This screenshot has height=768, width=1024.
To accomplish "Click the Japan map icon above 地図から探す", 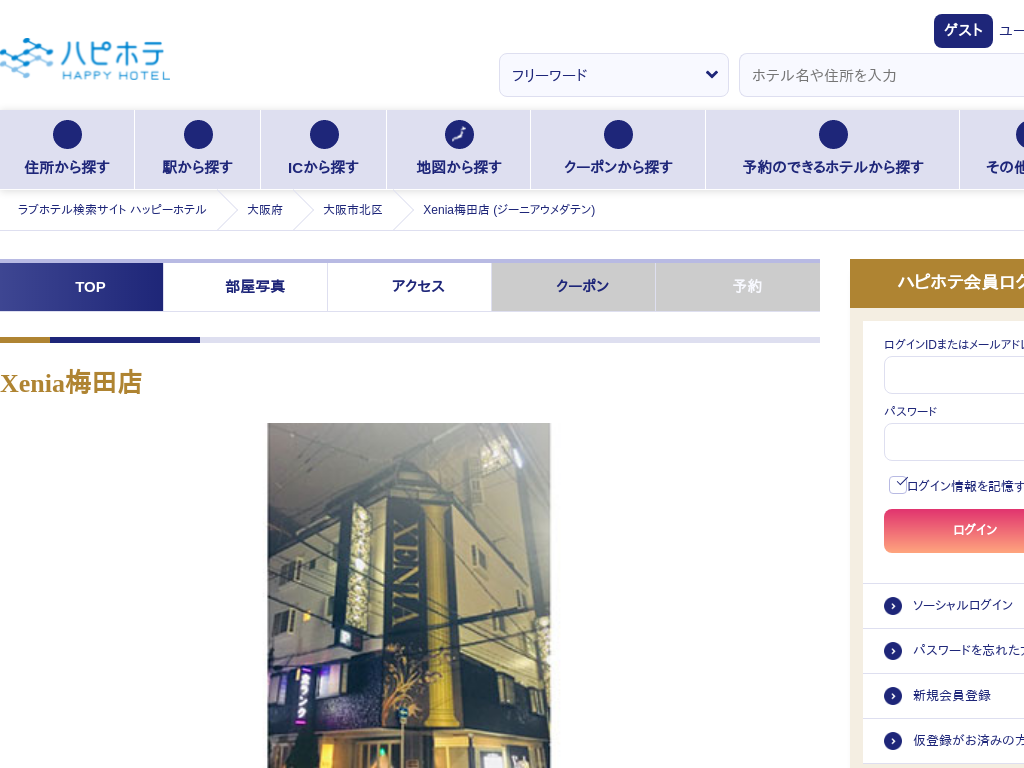I will (459, 135).
